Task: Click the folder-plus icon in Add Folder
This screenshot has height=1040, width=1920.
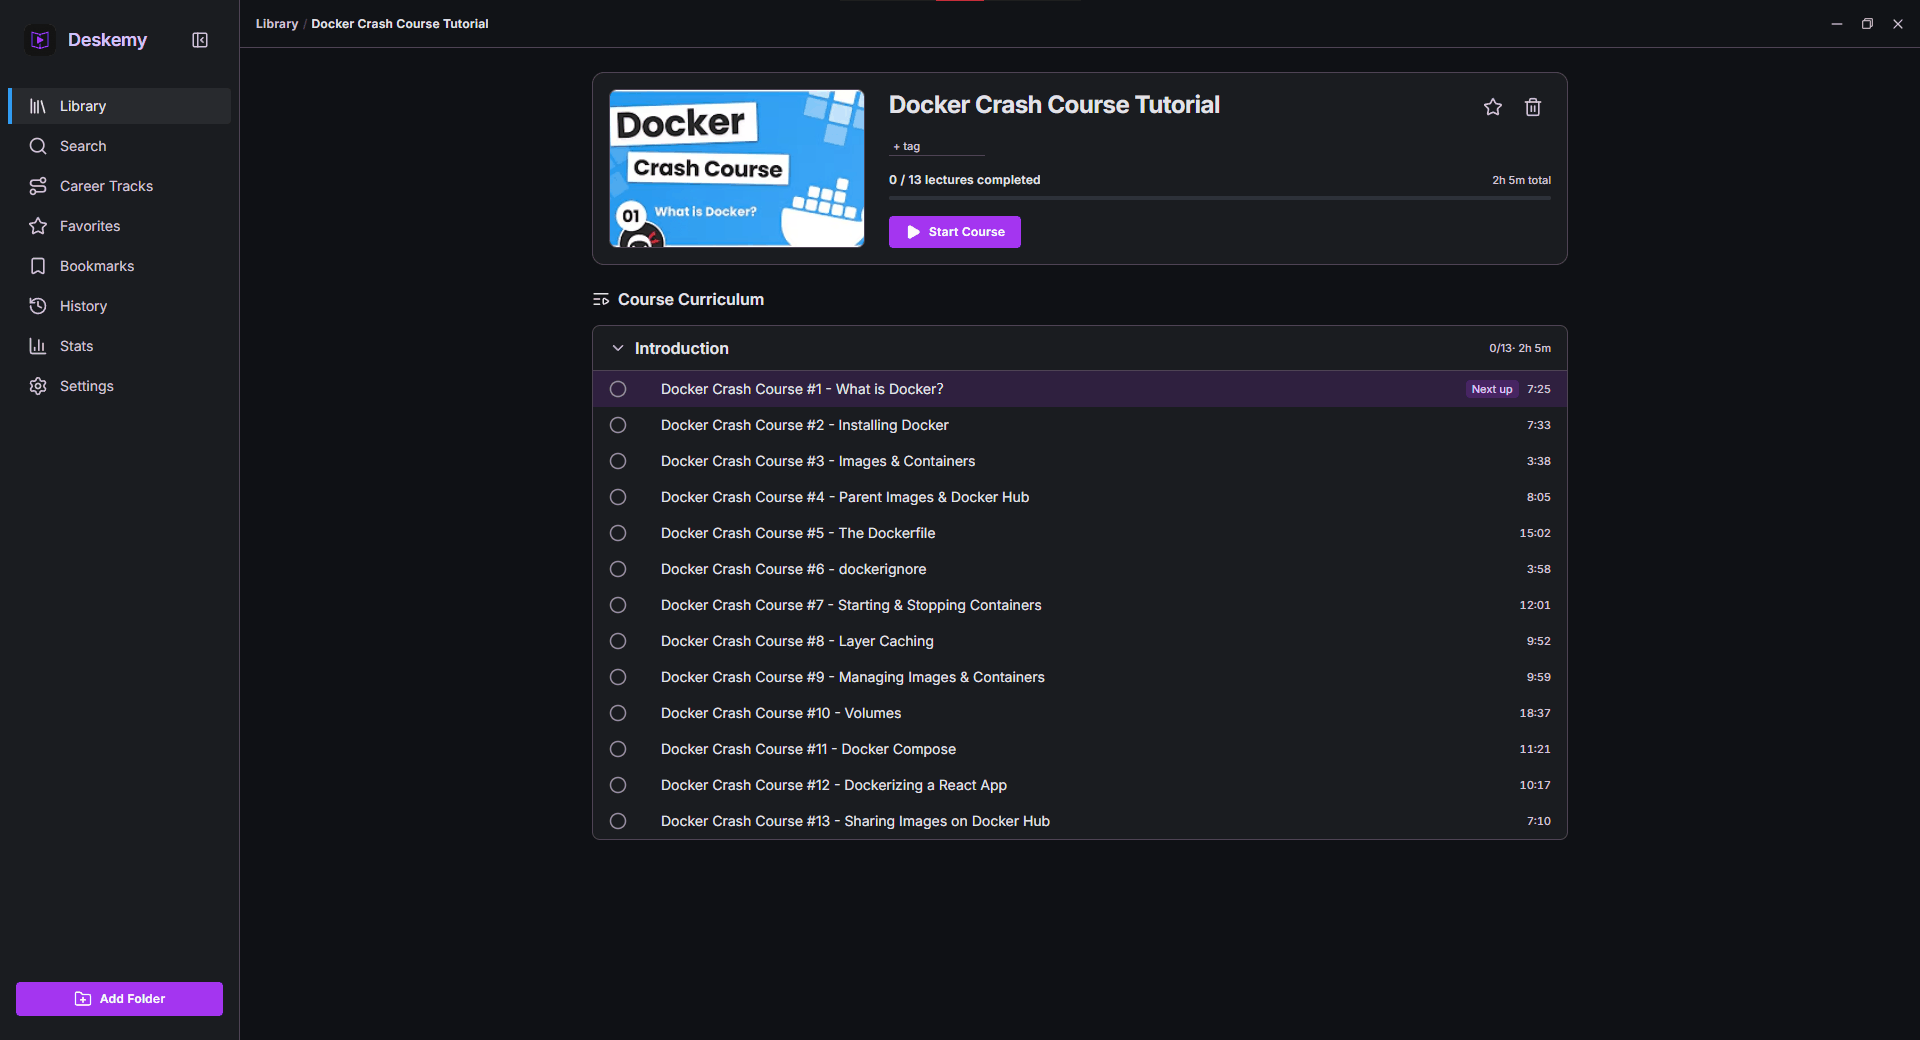Action: point(83,999)
